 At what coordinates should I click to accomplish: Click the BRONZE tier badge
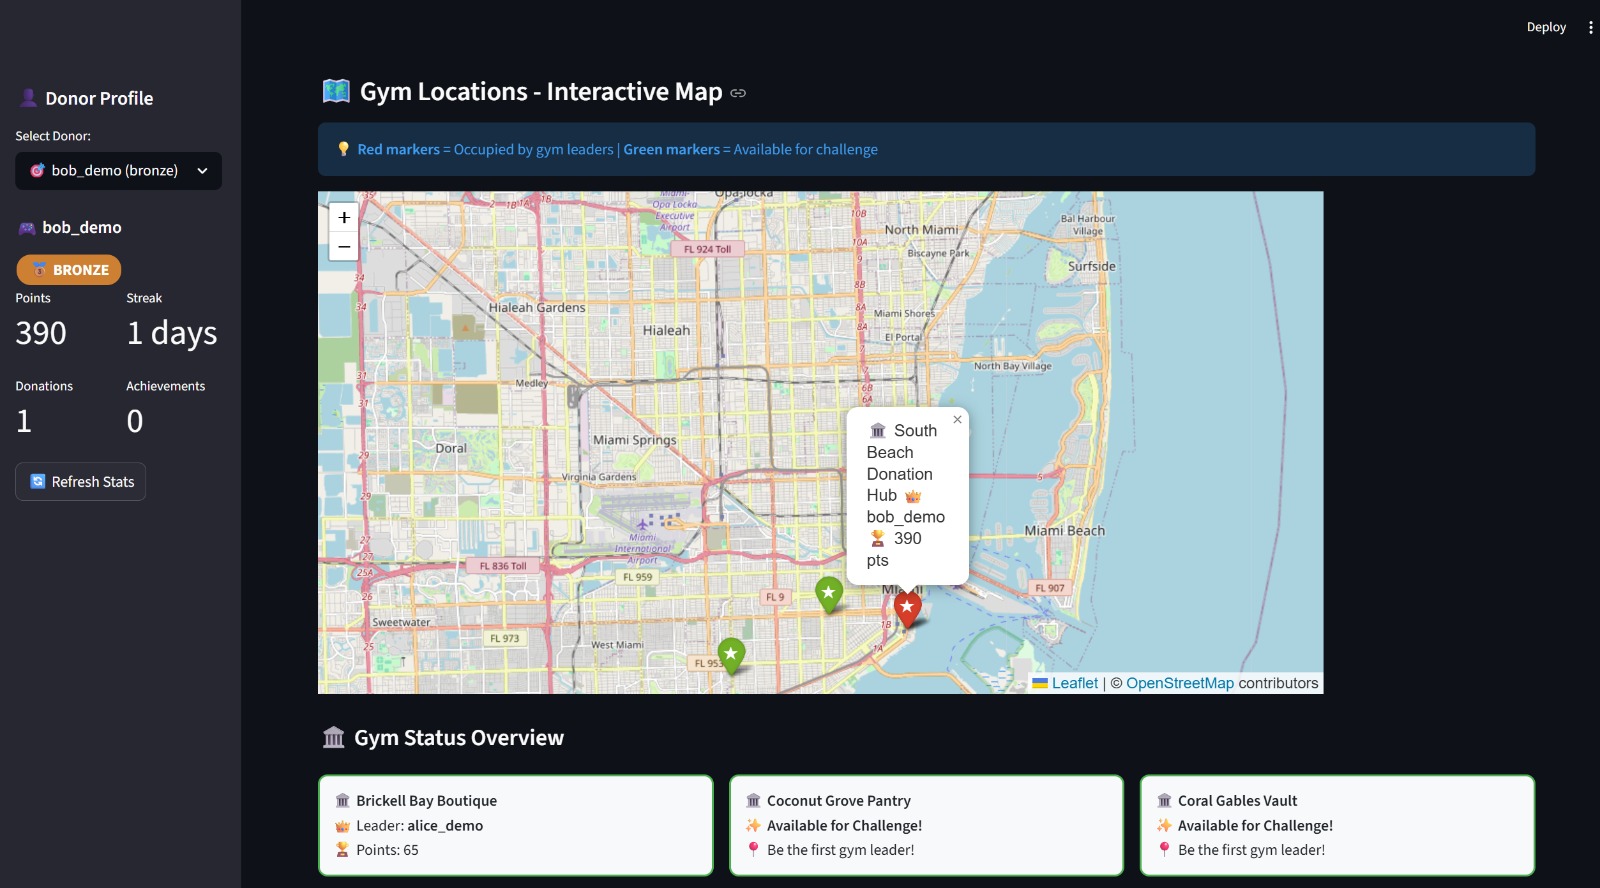point(69,270)
